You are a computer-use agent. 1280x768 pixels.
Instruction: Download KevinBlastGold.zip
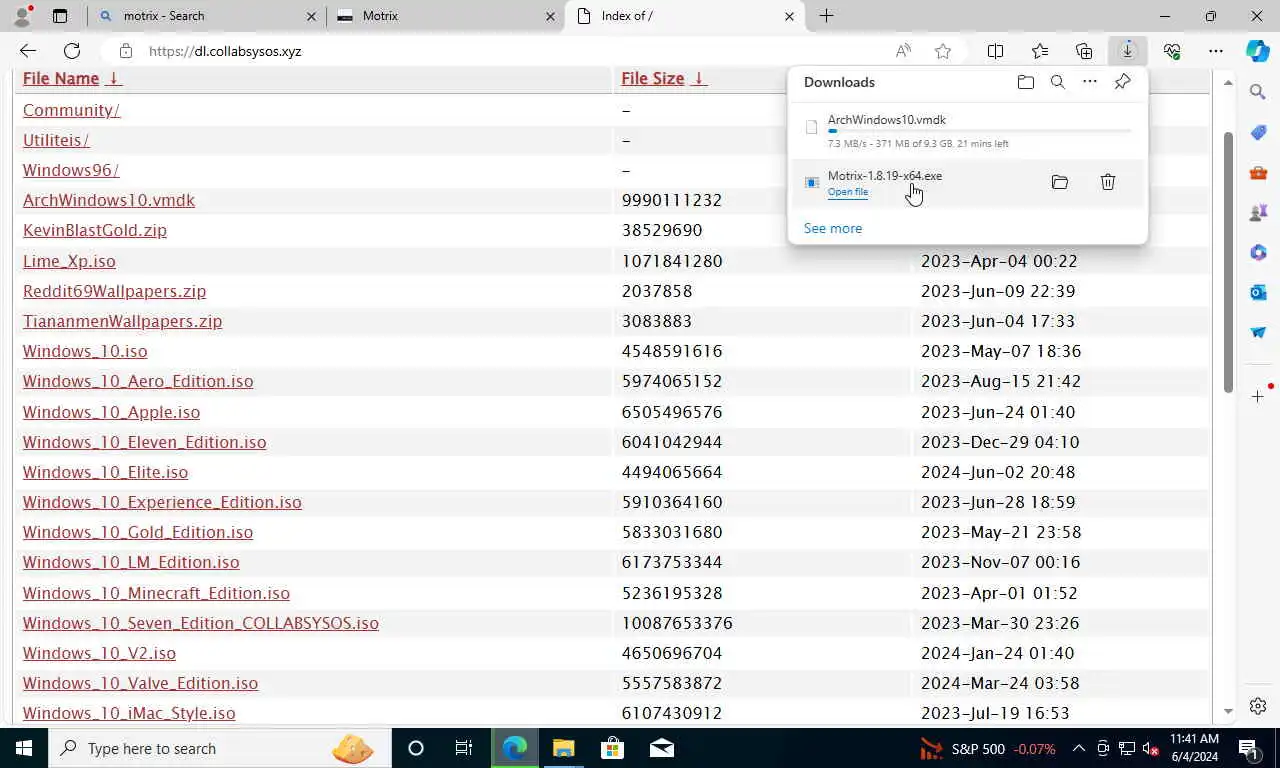click(95, 230)
